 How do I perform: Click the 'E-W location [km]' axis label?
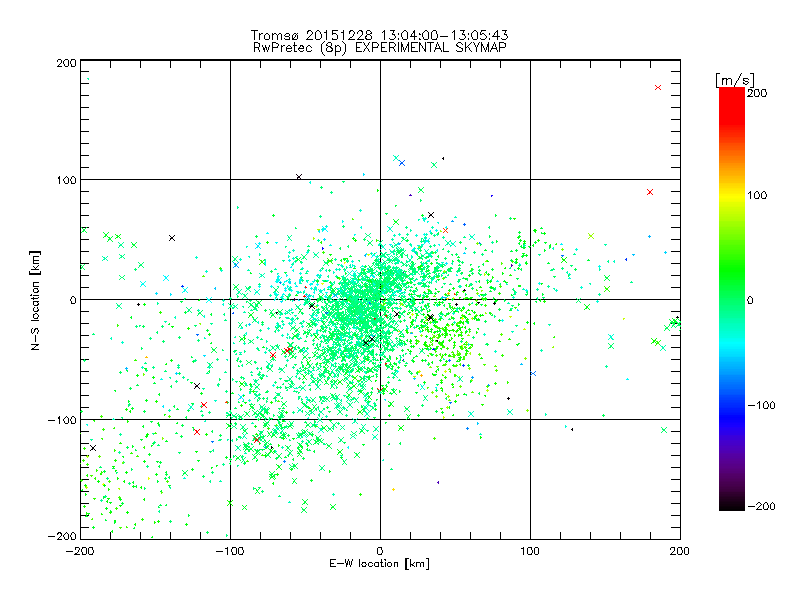coord(379,564)
